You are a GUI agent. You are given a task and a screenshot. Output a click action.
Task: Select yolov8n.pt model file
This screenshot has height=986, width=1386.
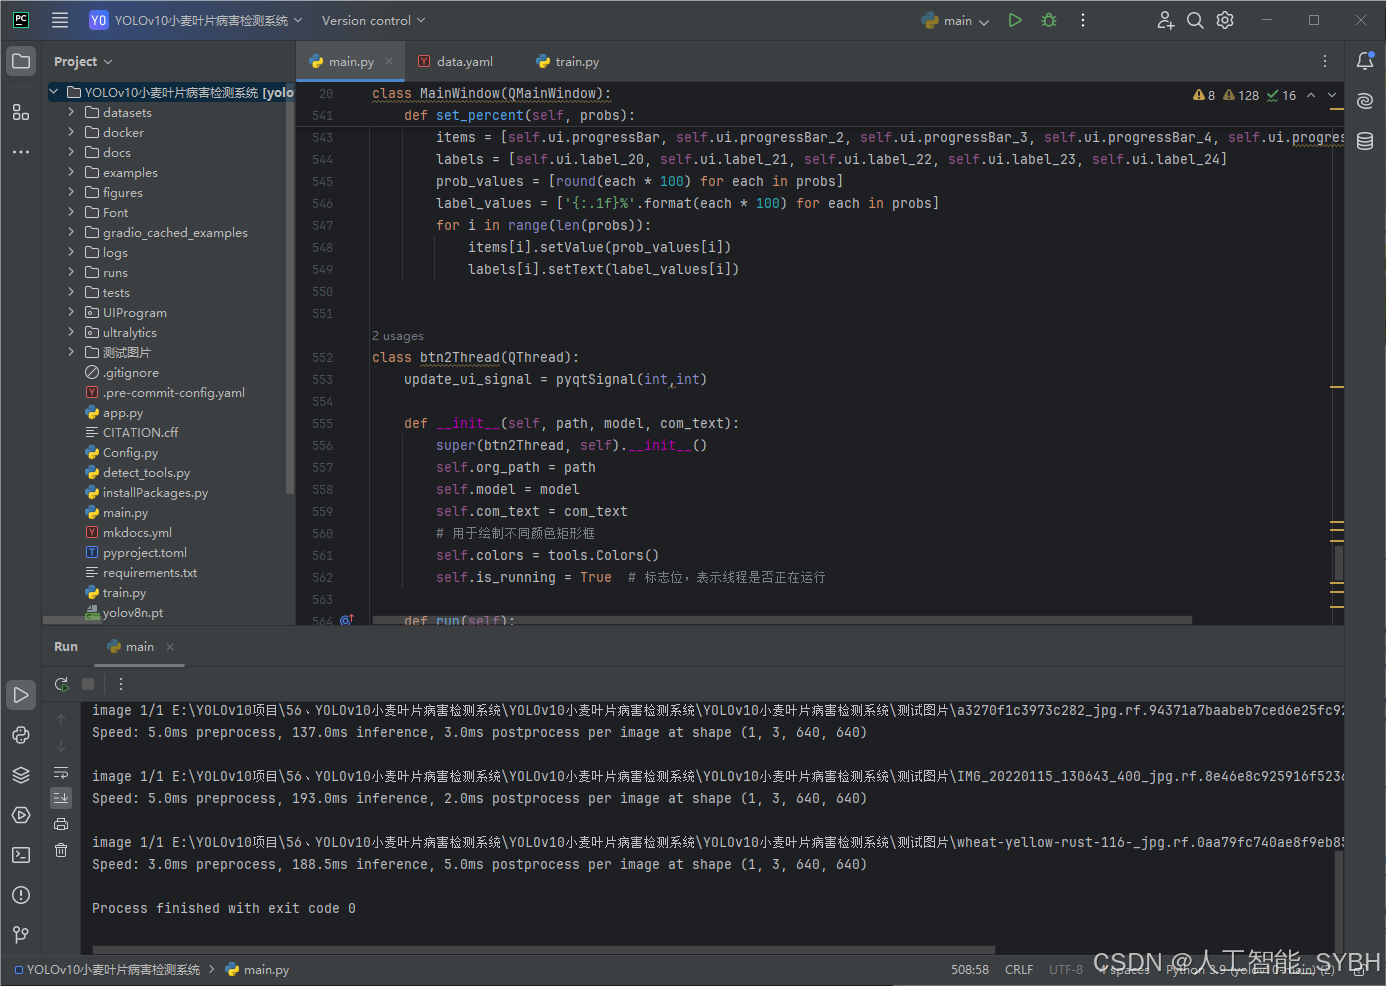(x=132, y=612)
